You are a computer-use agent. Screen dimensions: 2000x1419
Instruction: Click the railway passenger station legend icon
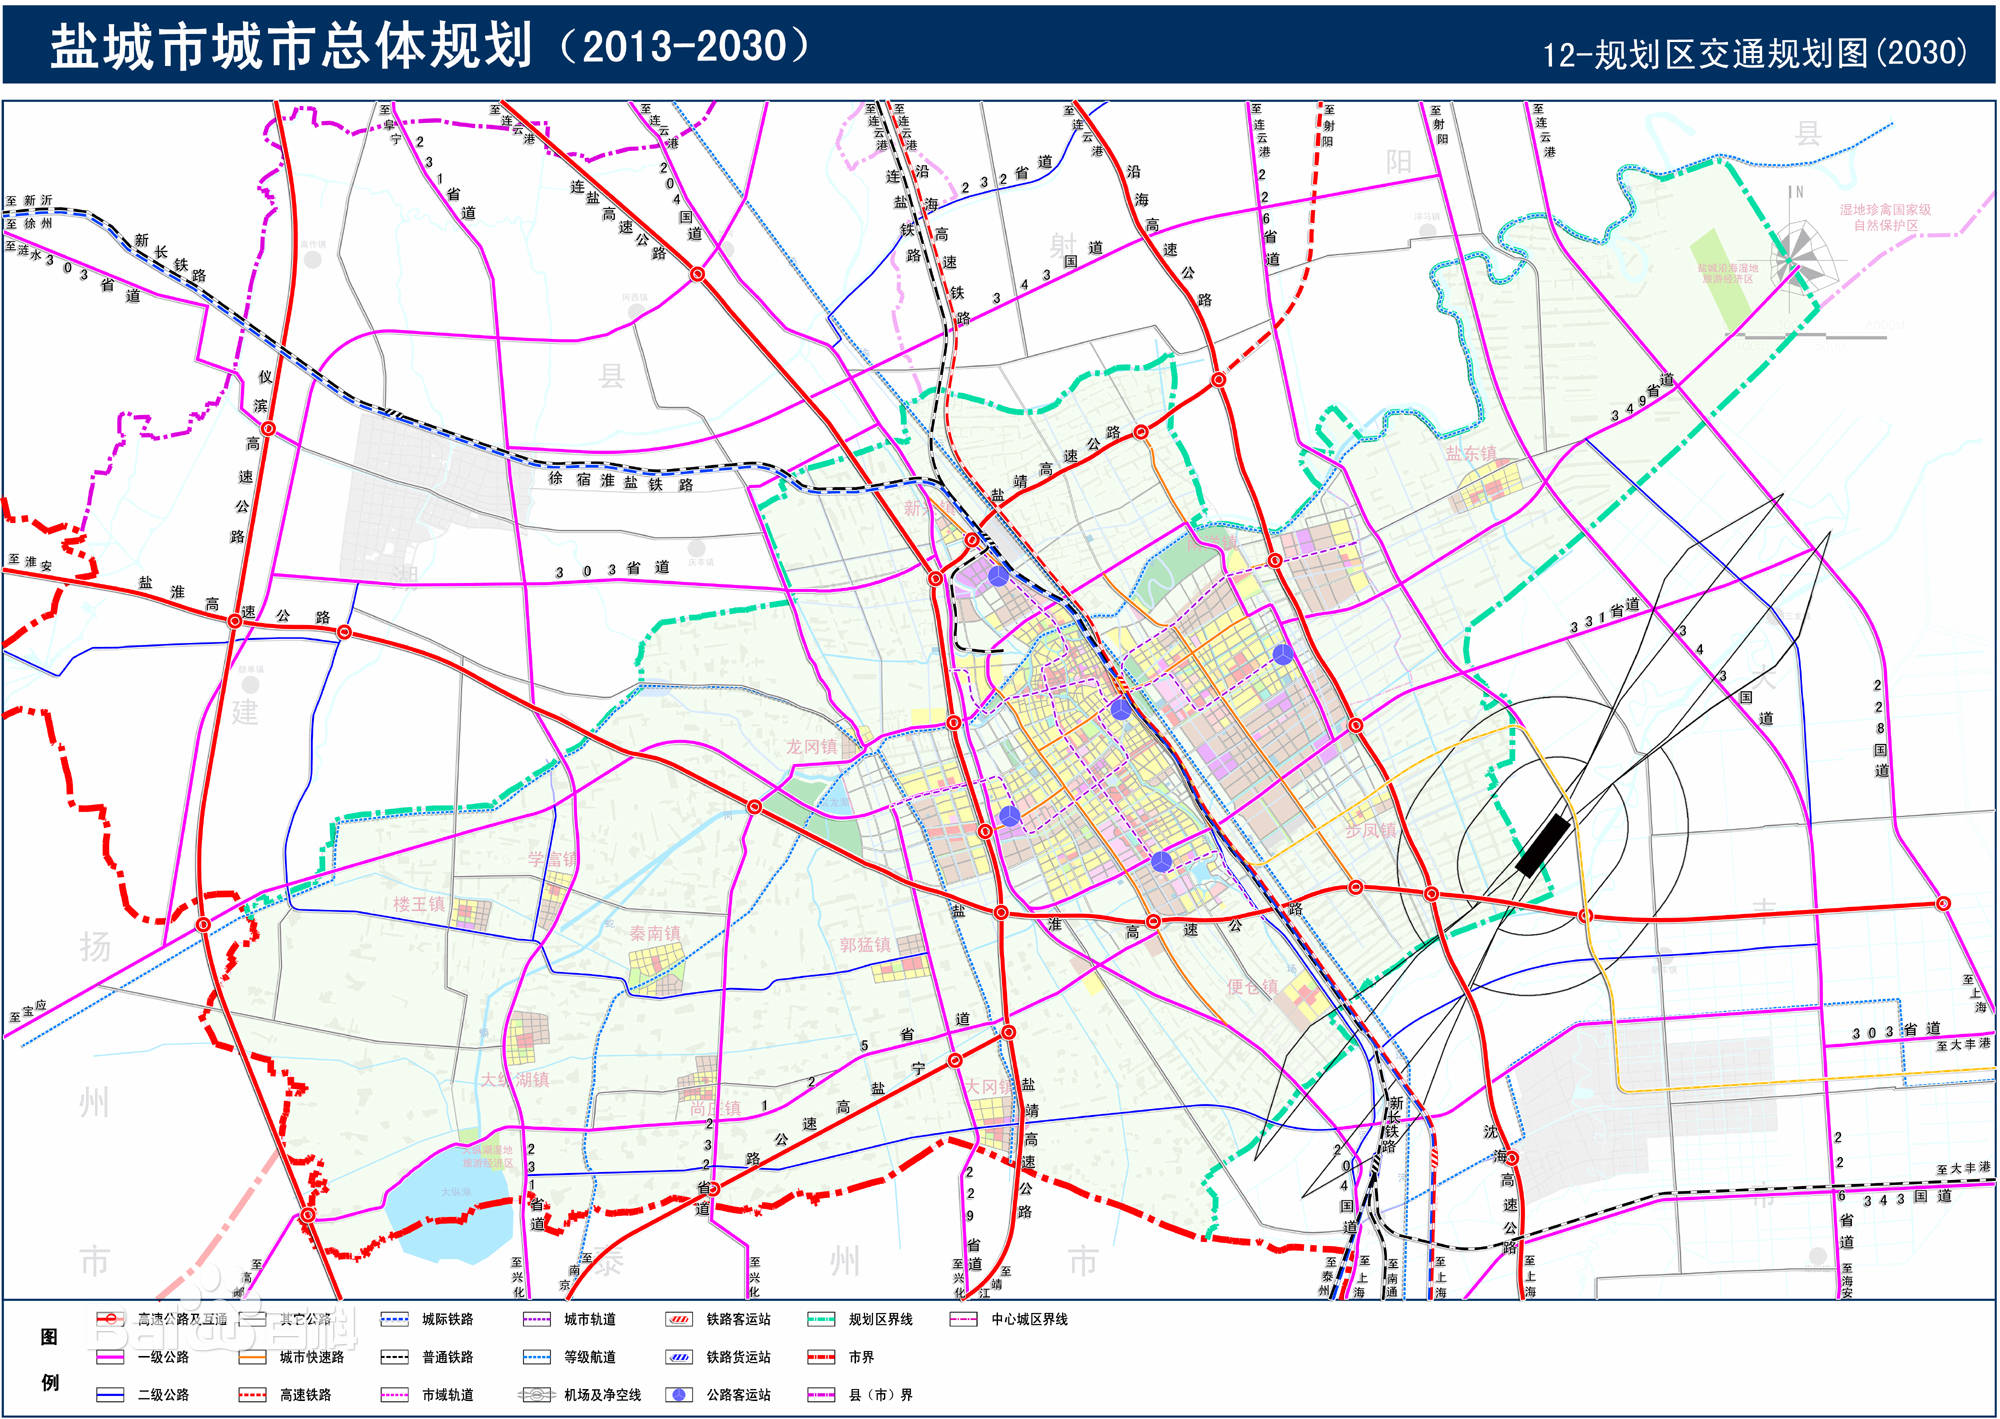680,1319
